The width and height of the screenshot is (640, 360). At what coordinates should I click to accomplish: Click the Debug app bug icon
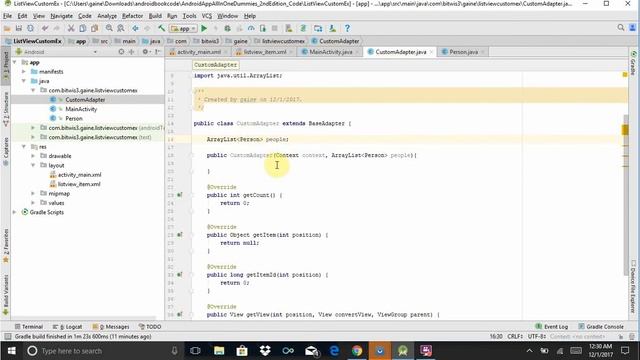click(x=227, y=29)
